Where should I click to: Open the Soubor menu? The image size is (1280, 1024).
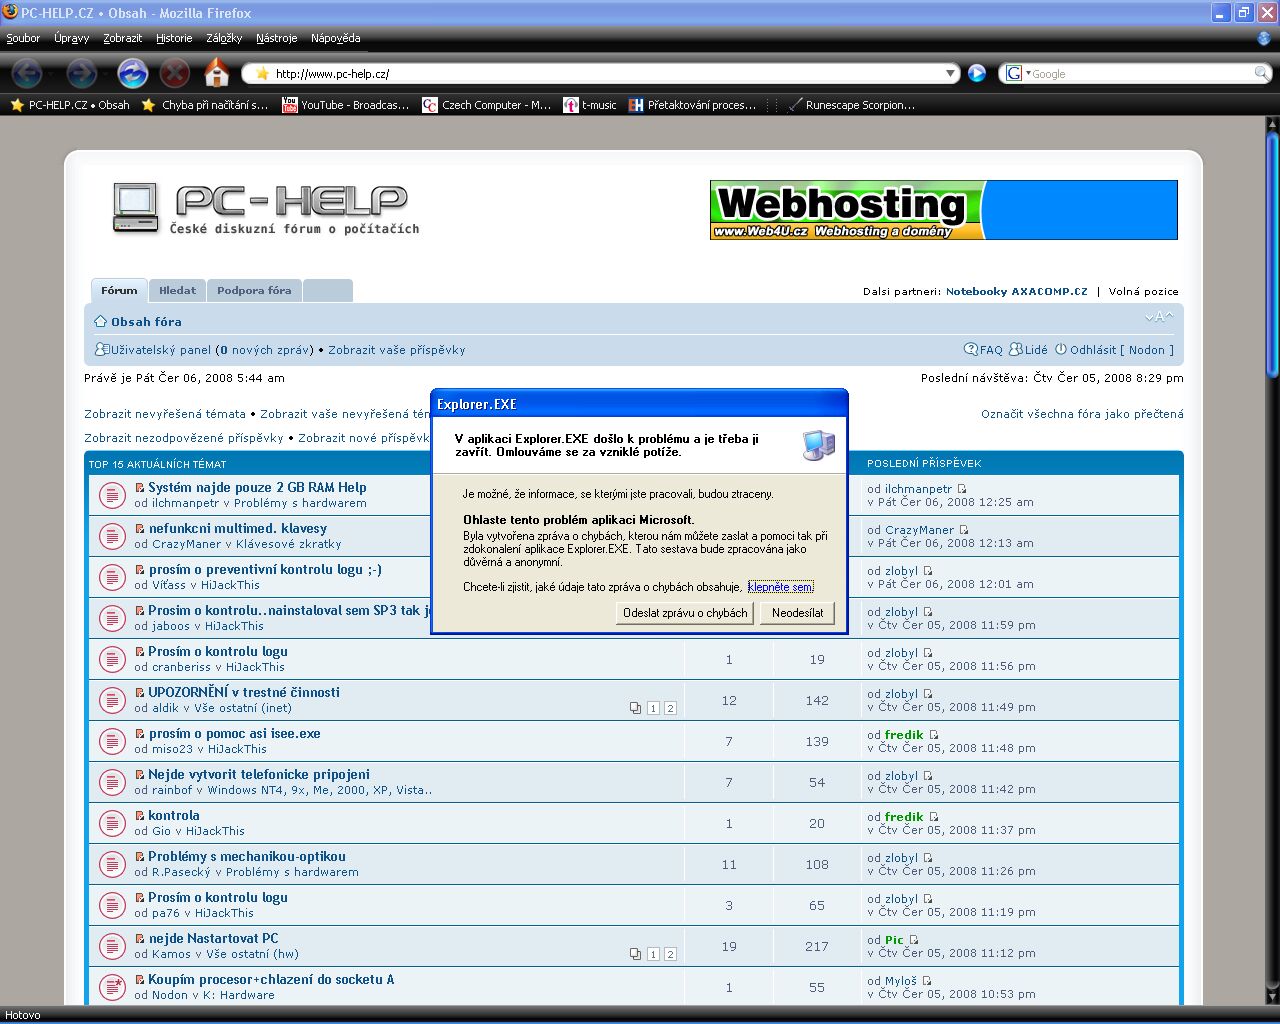pos(23,38)
